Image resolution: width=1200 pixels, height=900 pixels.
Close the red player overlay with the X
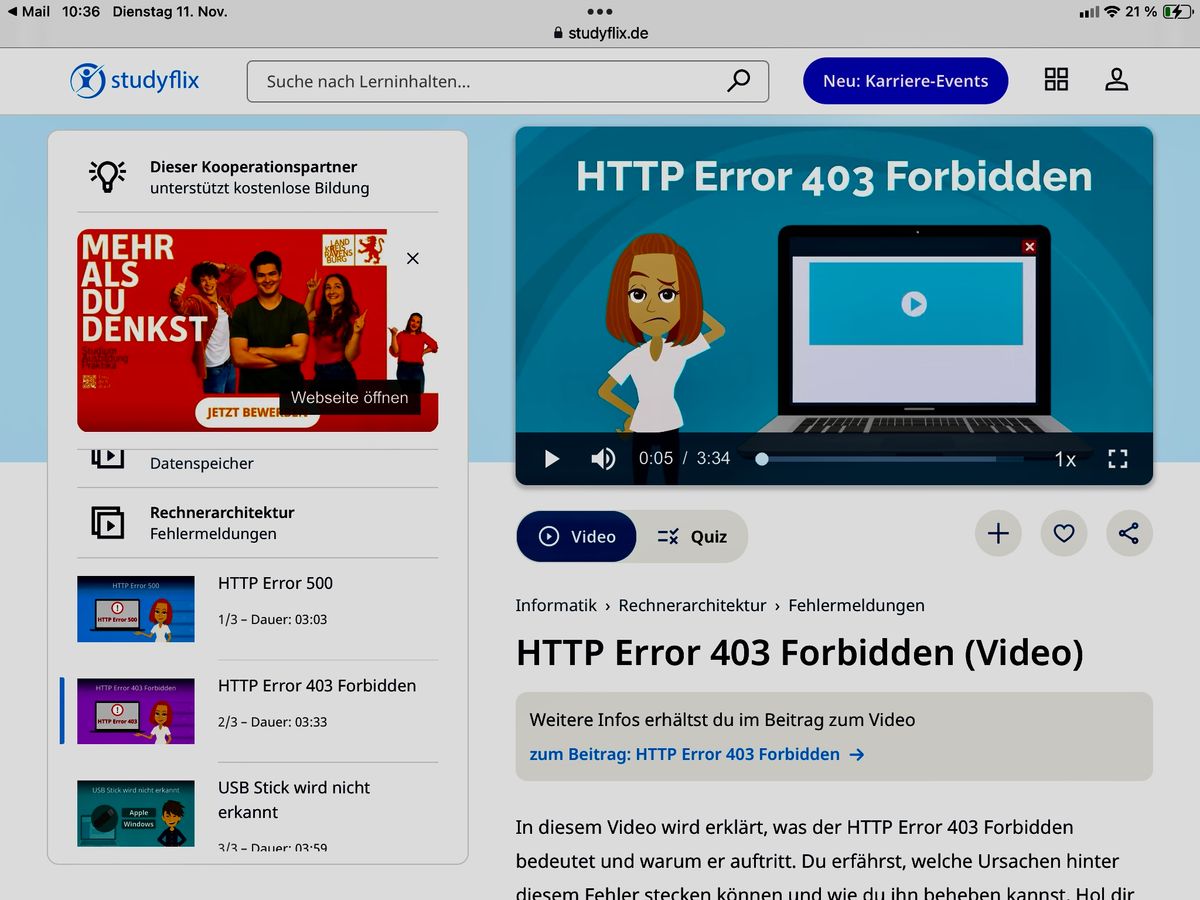pos(1029,246)
